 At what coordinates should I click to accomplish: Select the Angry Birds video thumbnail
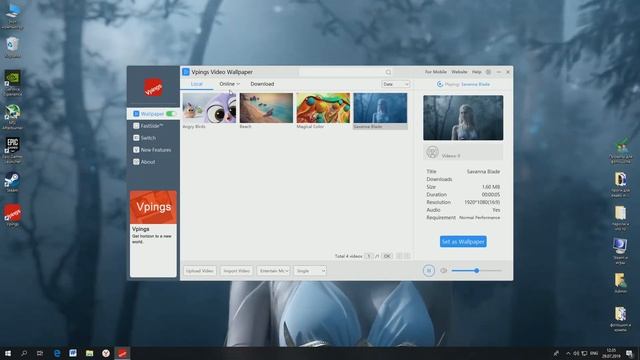click(x=209, y=108)
